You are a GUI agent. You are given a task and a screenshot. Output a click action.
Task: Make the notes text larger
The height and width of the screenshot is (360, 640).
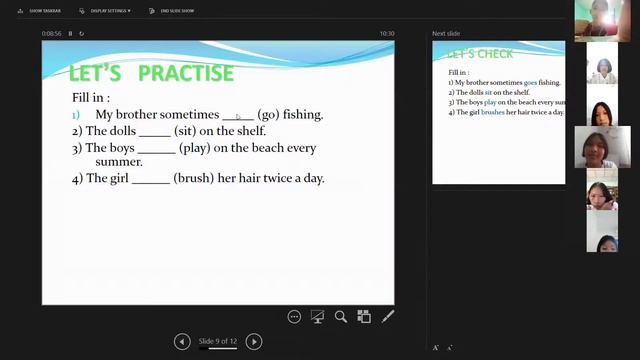click(x=436, y=348)
